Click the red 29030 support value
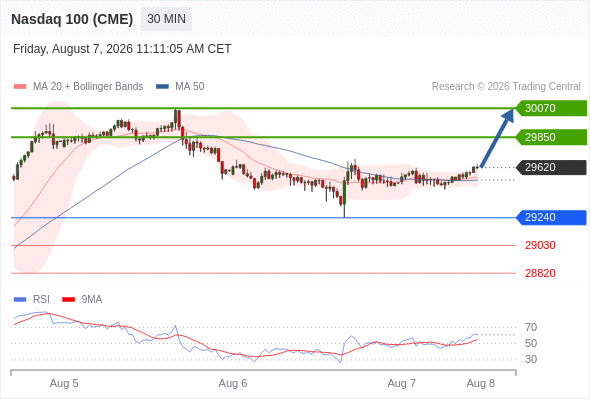 [540, 245]
